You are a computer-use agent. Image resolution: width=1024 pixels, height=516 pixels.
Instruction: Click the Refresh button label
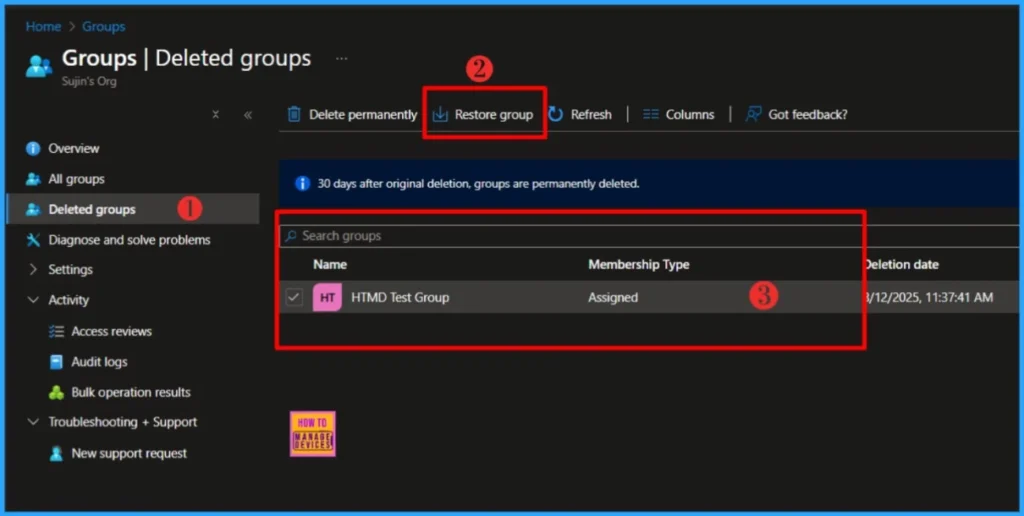tap(591, 114)
